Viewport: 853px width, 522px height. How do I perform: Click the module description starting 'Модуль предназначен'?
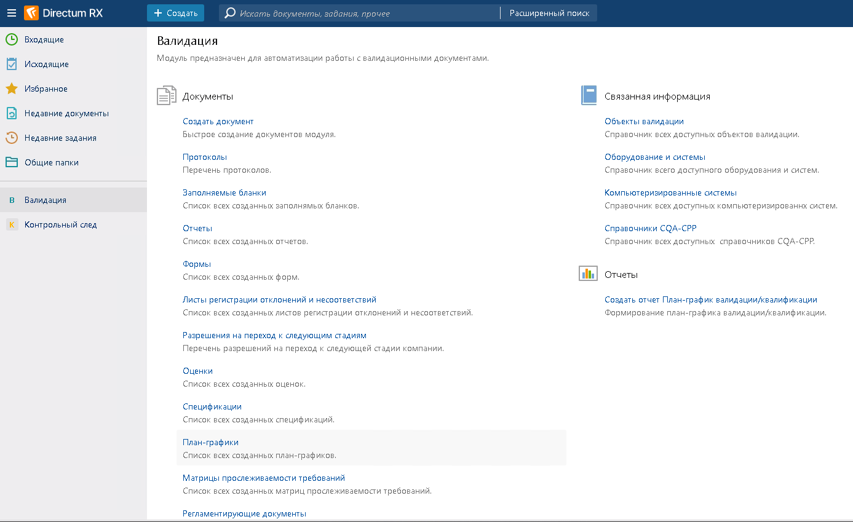[x=323, y=58]
